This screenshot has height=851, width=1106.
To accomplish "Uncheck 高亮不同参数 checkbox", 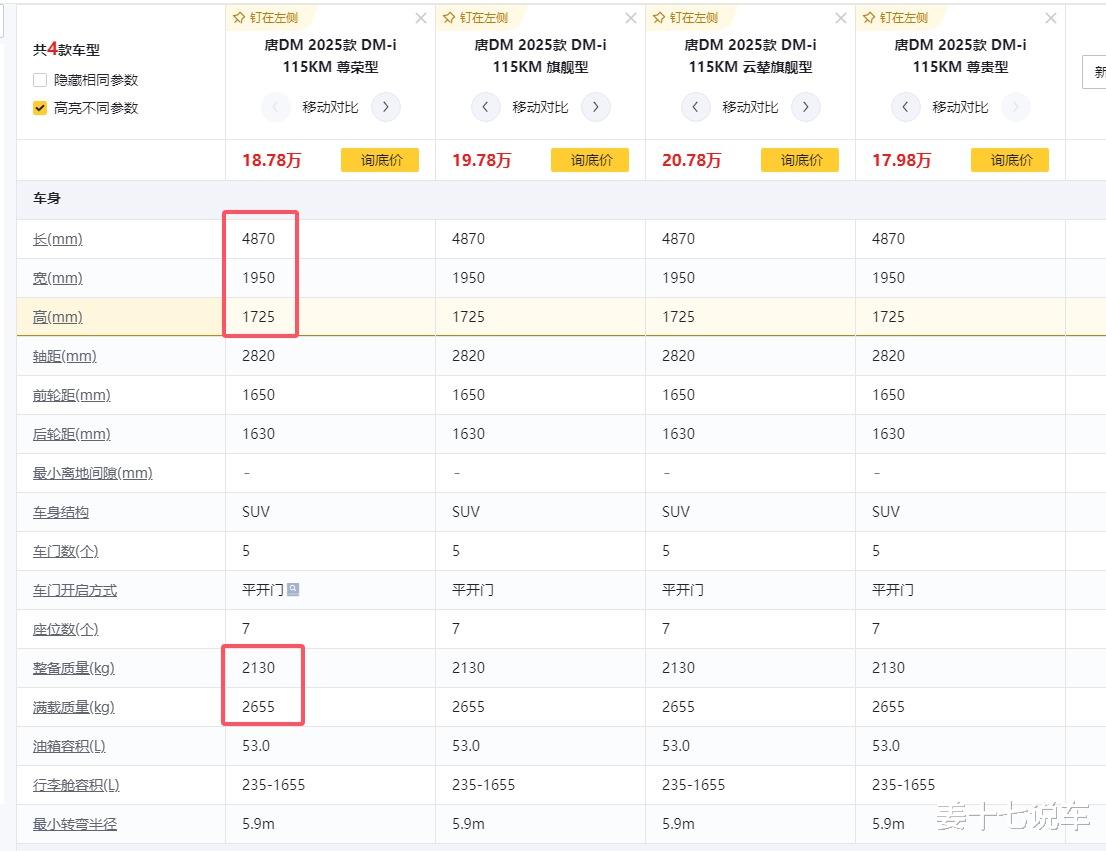I will [x=40, y=108].
